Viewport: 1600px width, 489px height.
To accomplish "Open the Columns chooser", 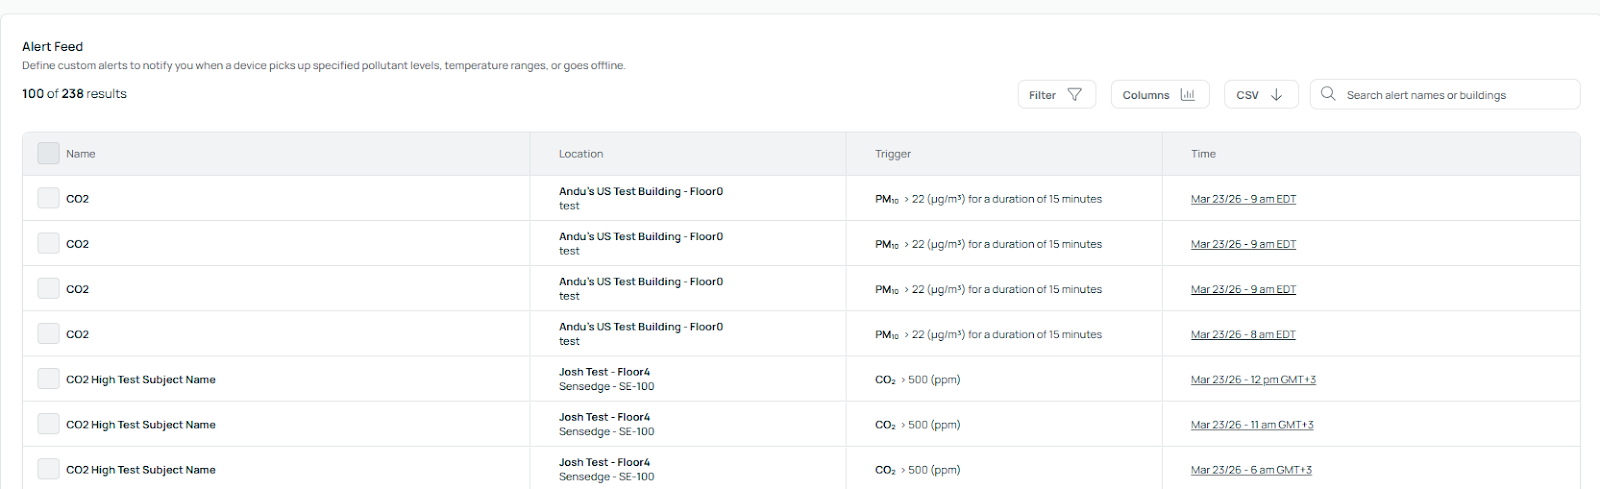I will 1159,95.
